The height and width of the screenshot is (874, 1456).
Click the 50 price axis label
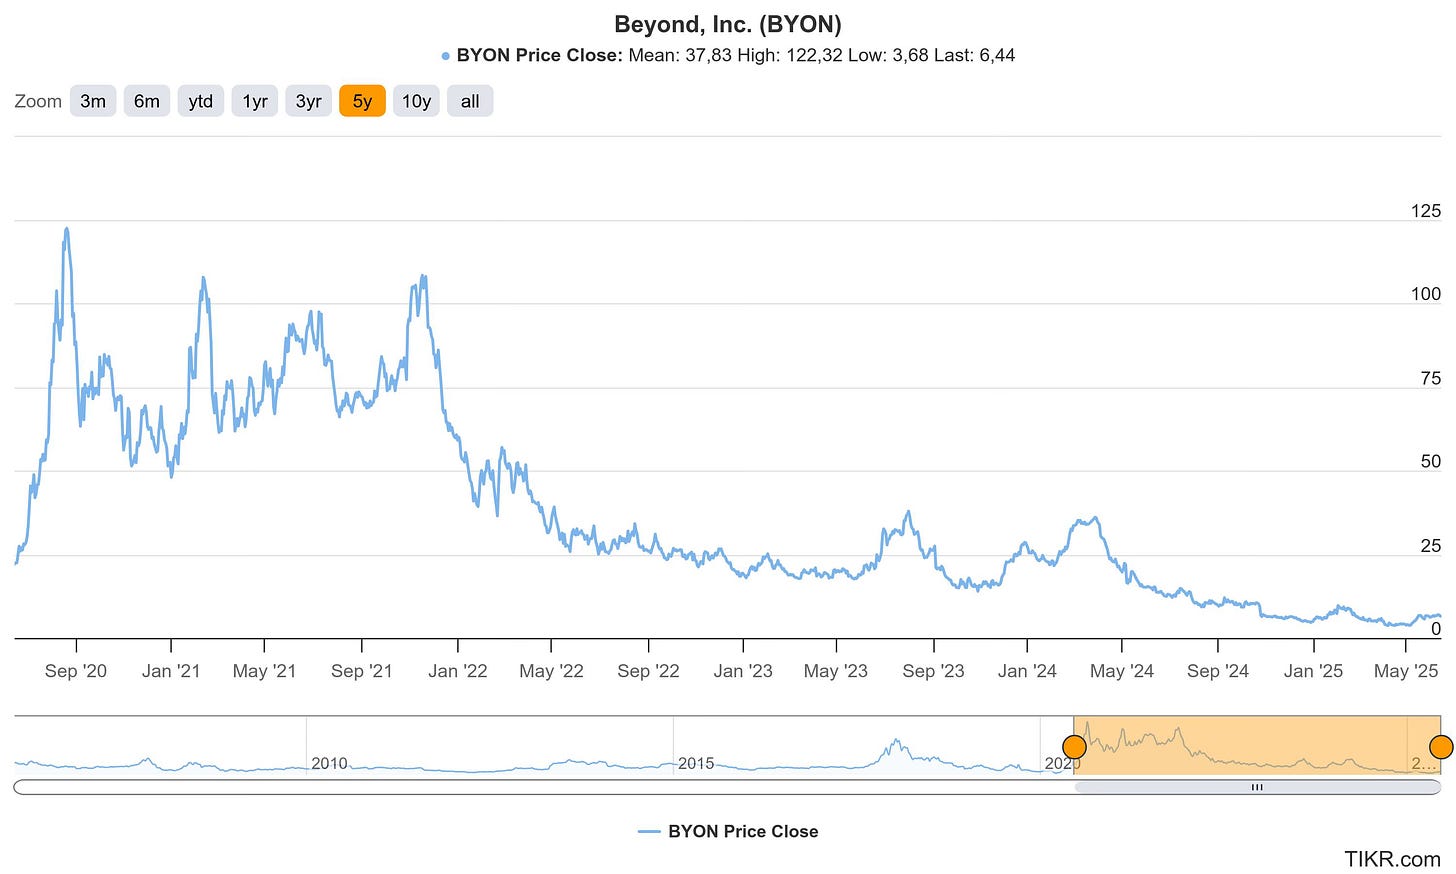(1431, 462)
